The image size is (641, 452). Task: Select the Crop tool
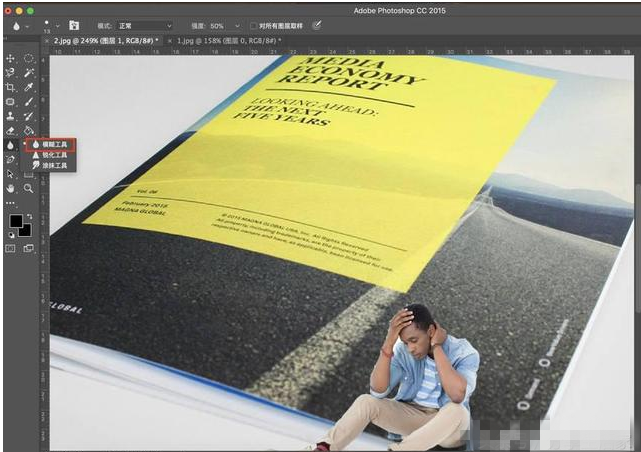pyautogui.click(x=10, y=87)
